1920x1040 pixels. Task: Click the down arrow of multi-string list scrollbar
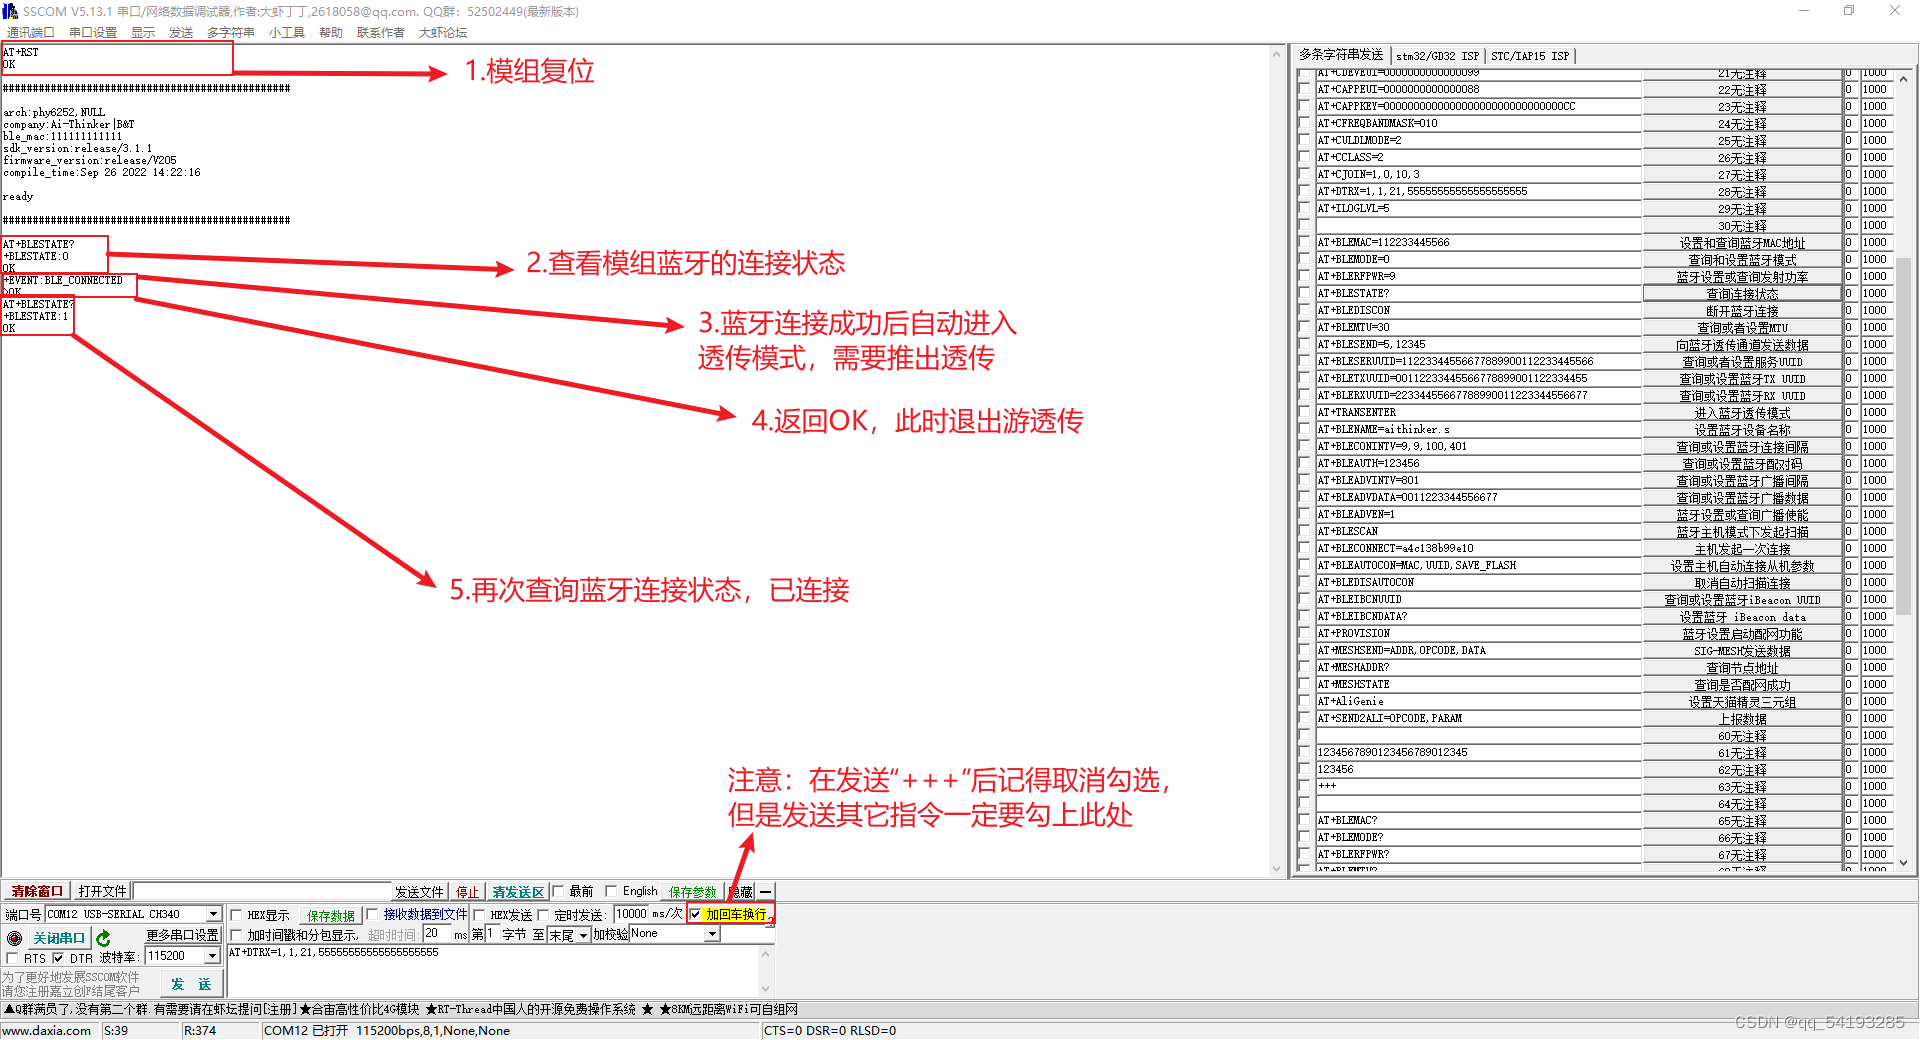coord(1903,862)
